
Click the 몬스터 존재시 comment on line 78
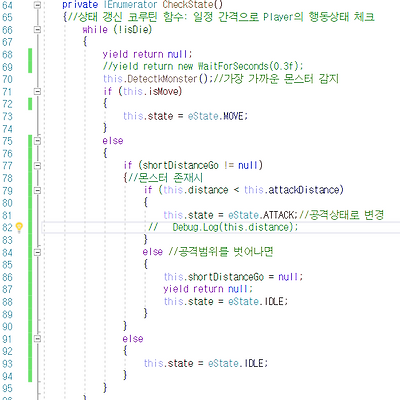[x=166, y=178]
